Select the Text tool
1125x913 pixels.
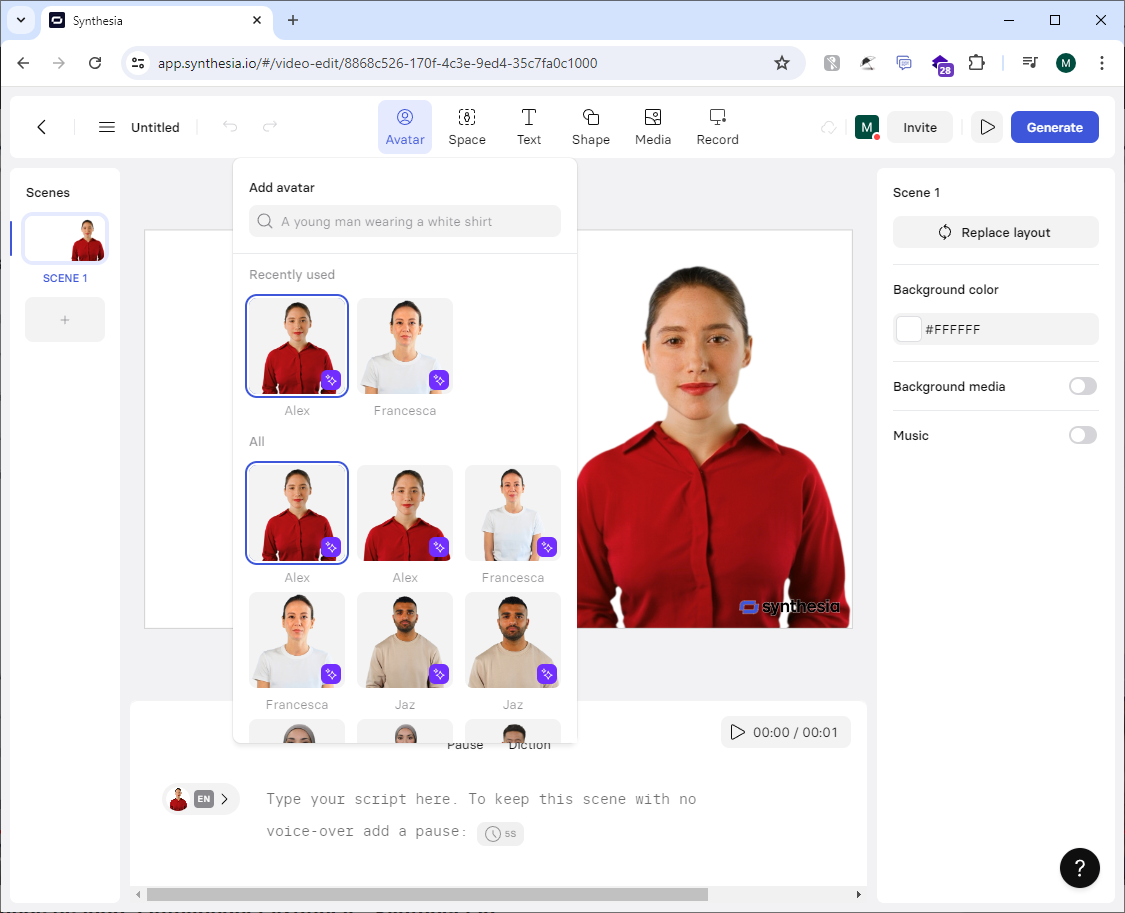[x=529, y=127]
